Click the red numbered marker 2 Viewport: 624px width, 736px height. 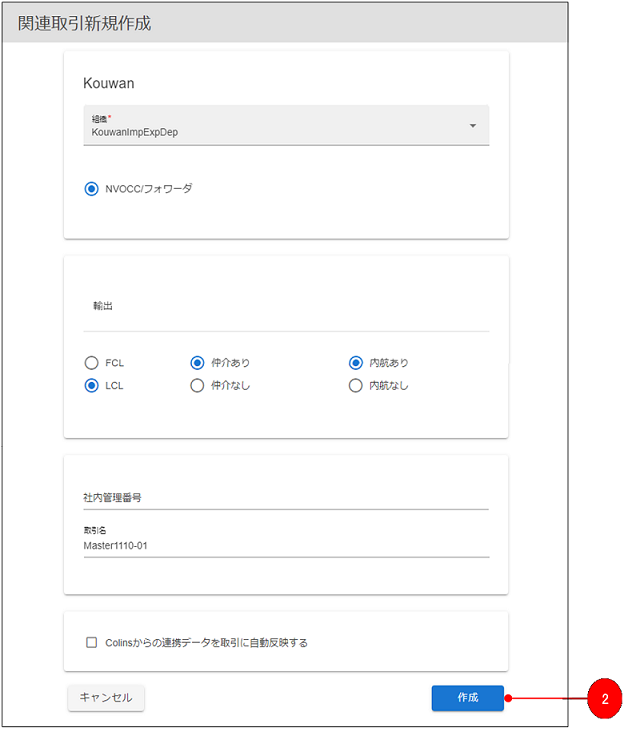point(604,699)
